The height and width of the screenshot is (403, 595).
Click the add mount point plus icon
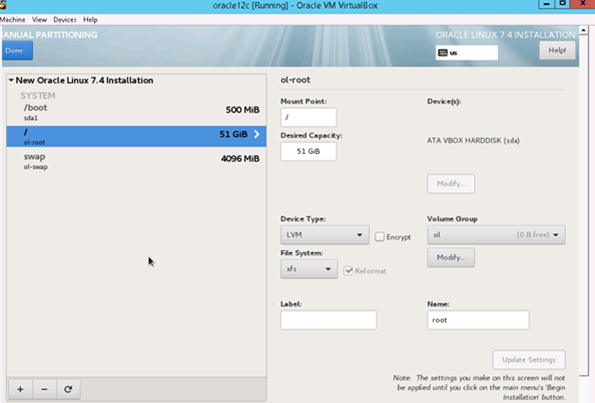click(x=20, y=389)
